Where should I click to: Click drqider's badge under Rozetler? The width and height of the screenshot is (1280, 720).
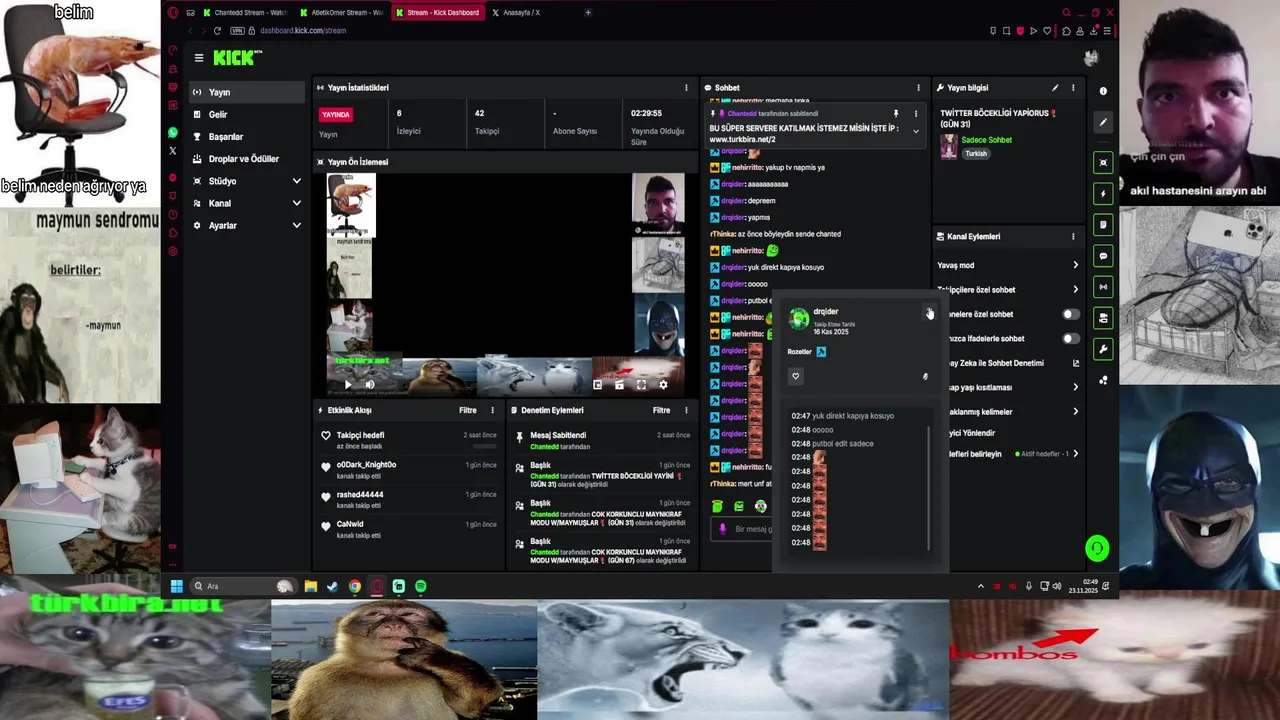coord(821,352)
